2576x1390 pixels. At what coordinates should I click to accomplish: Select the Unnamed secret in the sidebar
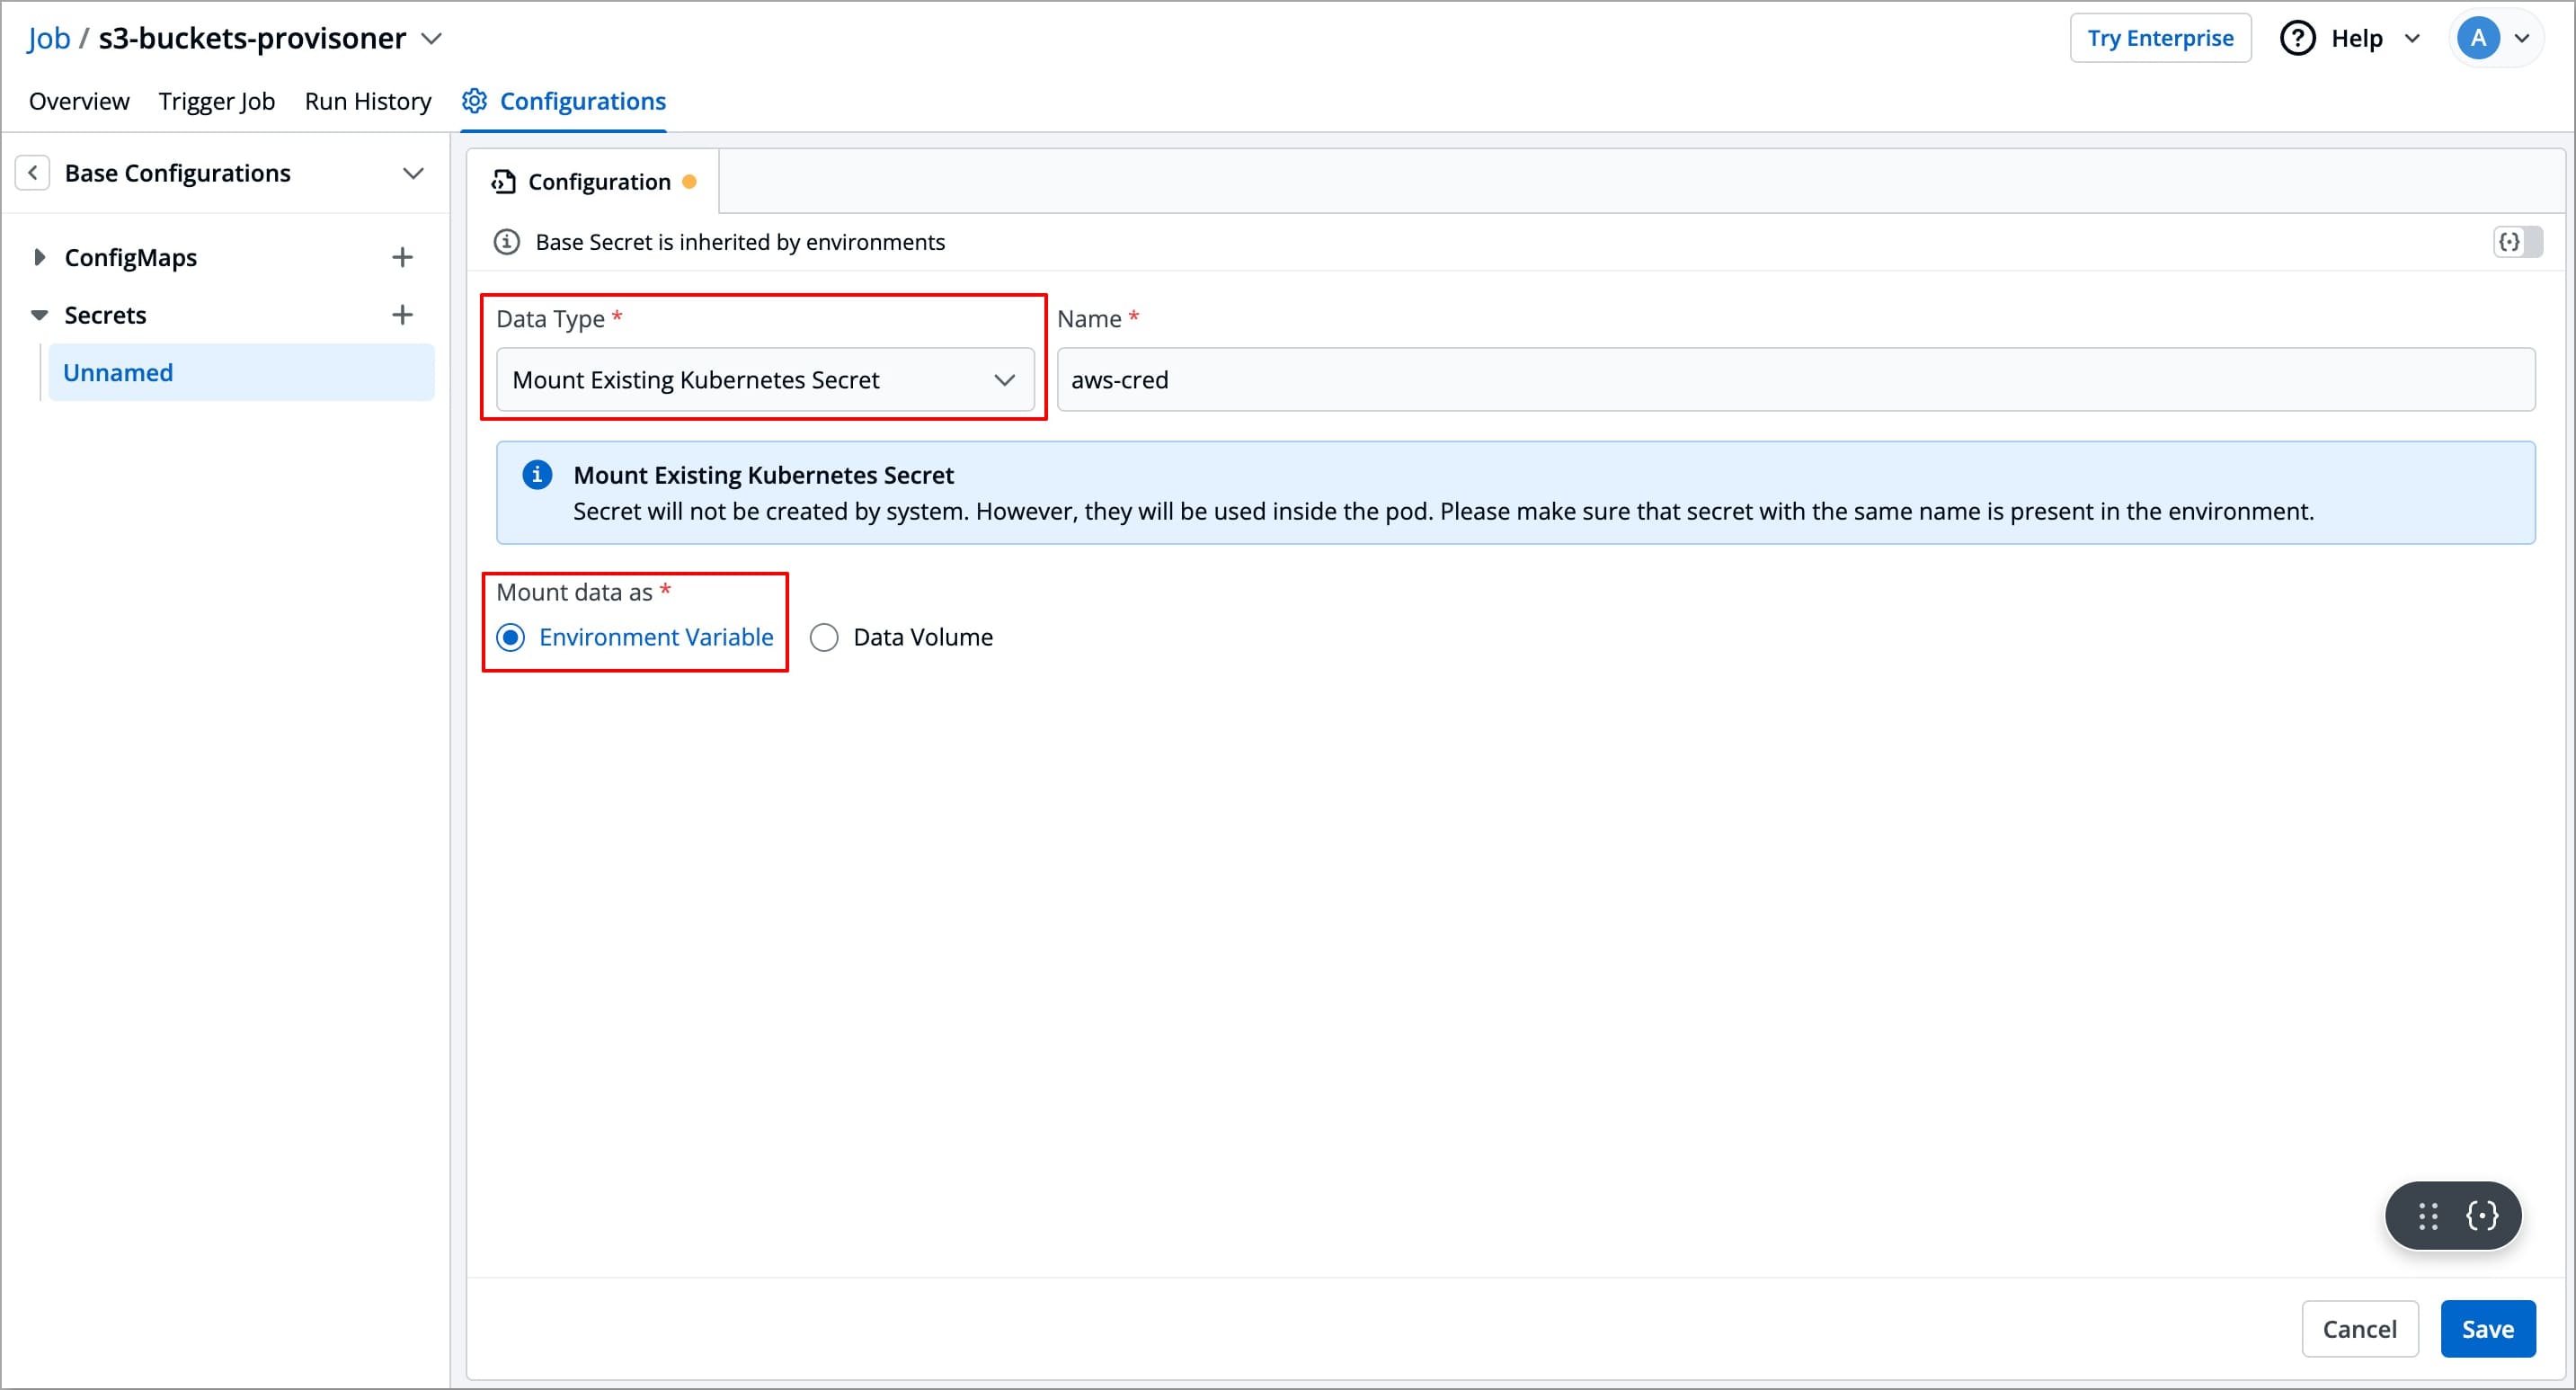pyautogui.click(x=117, y=371)
